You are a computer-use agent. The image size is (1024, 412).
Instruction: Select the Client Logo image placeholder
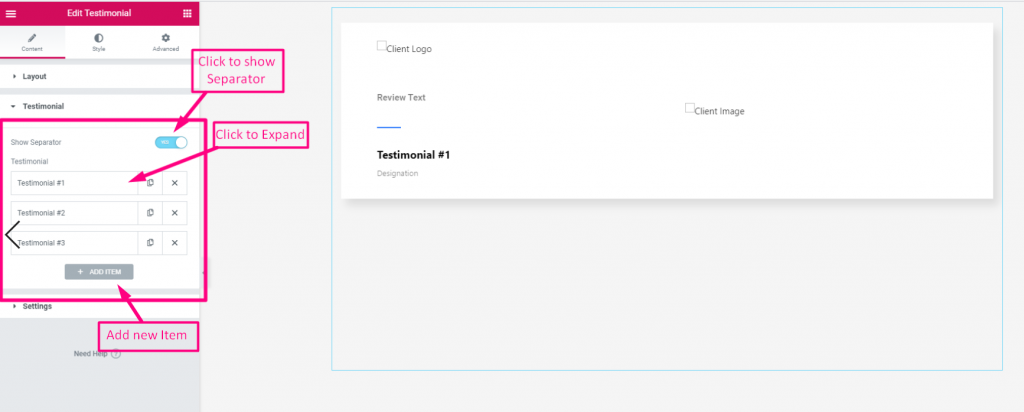(404, 48)
